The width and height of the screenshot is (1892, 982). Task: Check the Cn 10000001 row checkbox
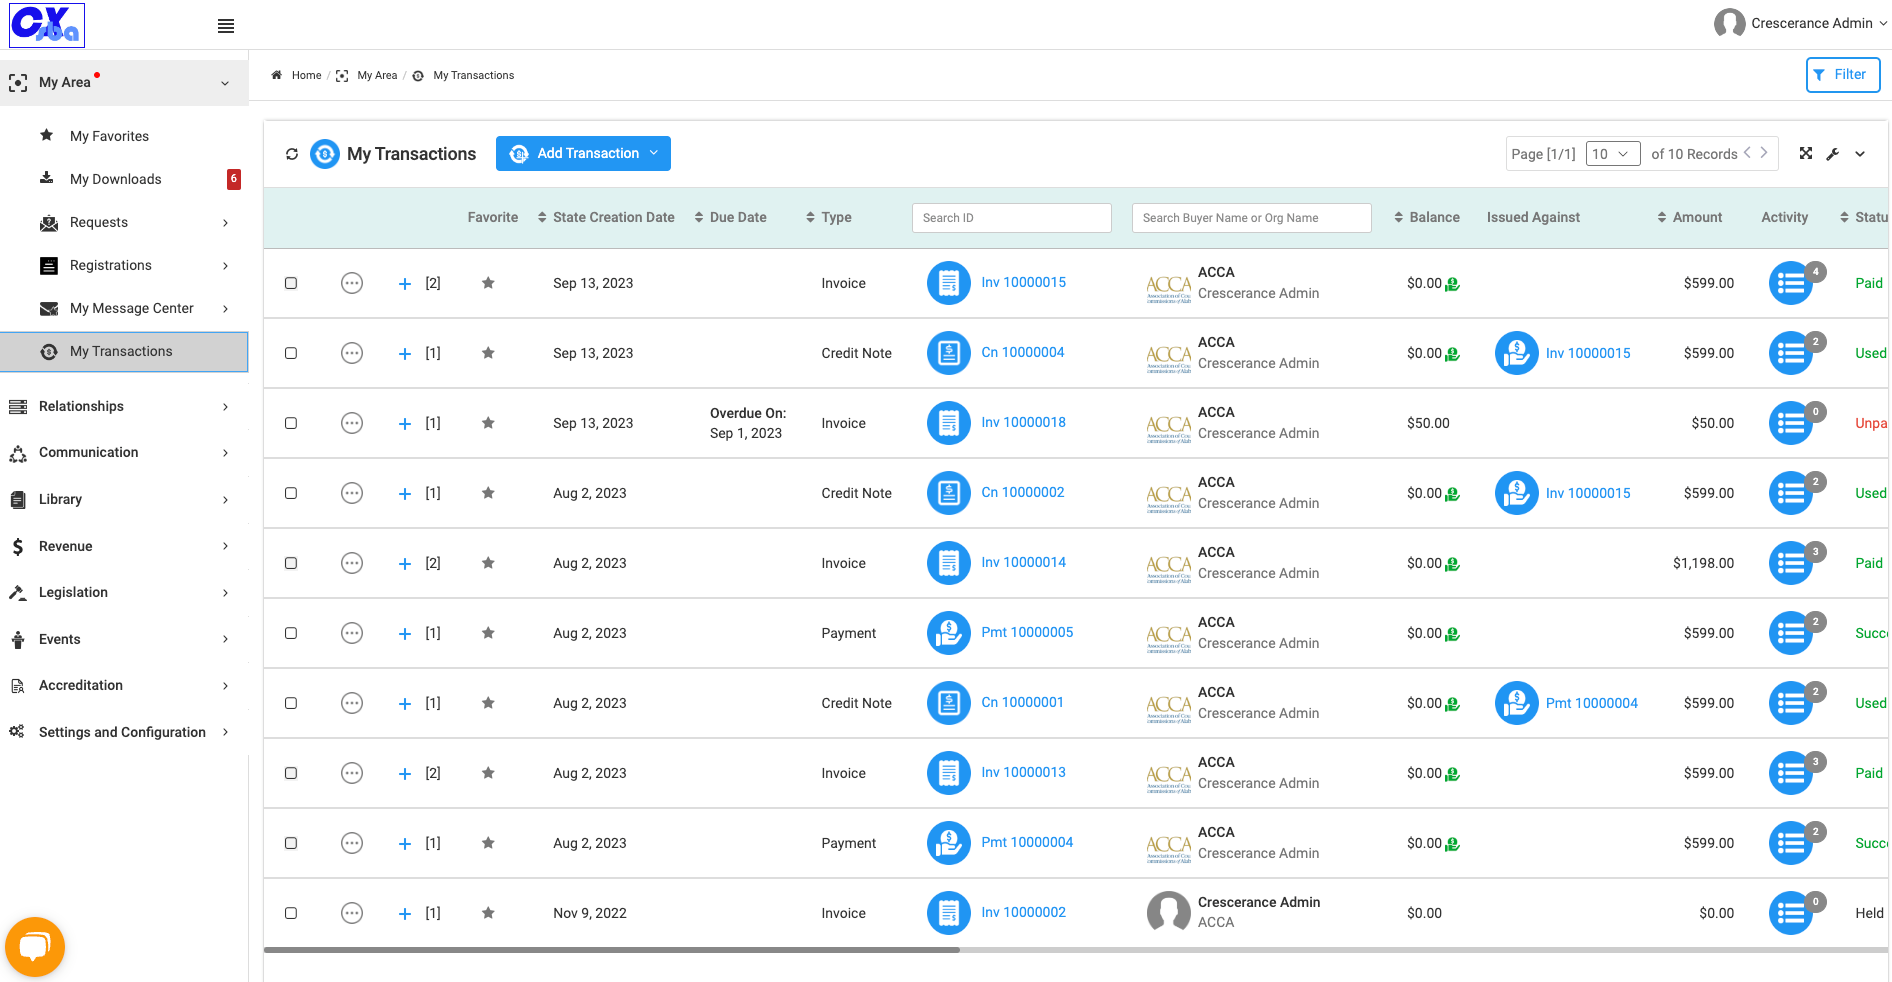(291, 703)
